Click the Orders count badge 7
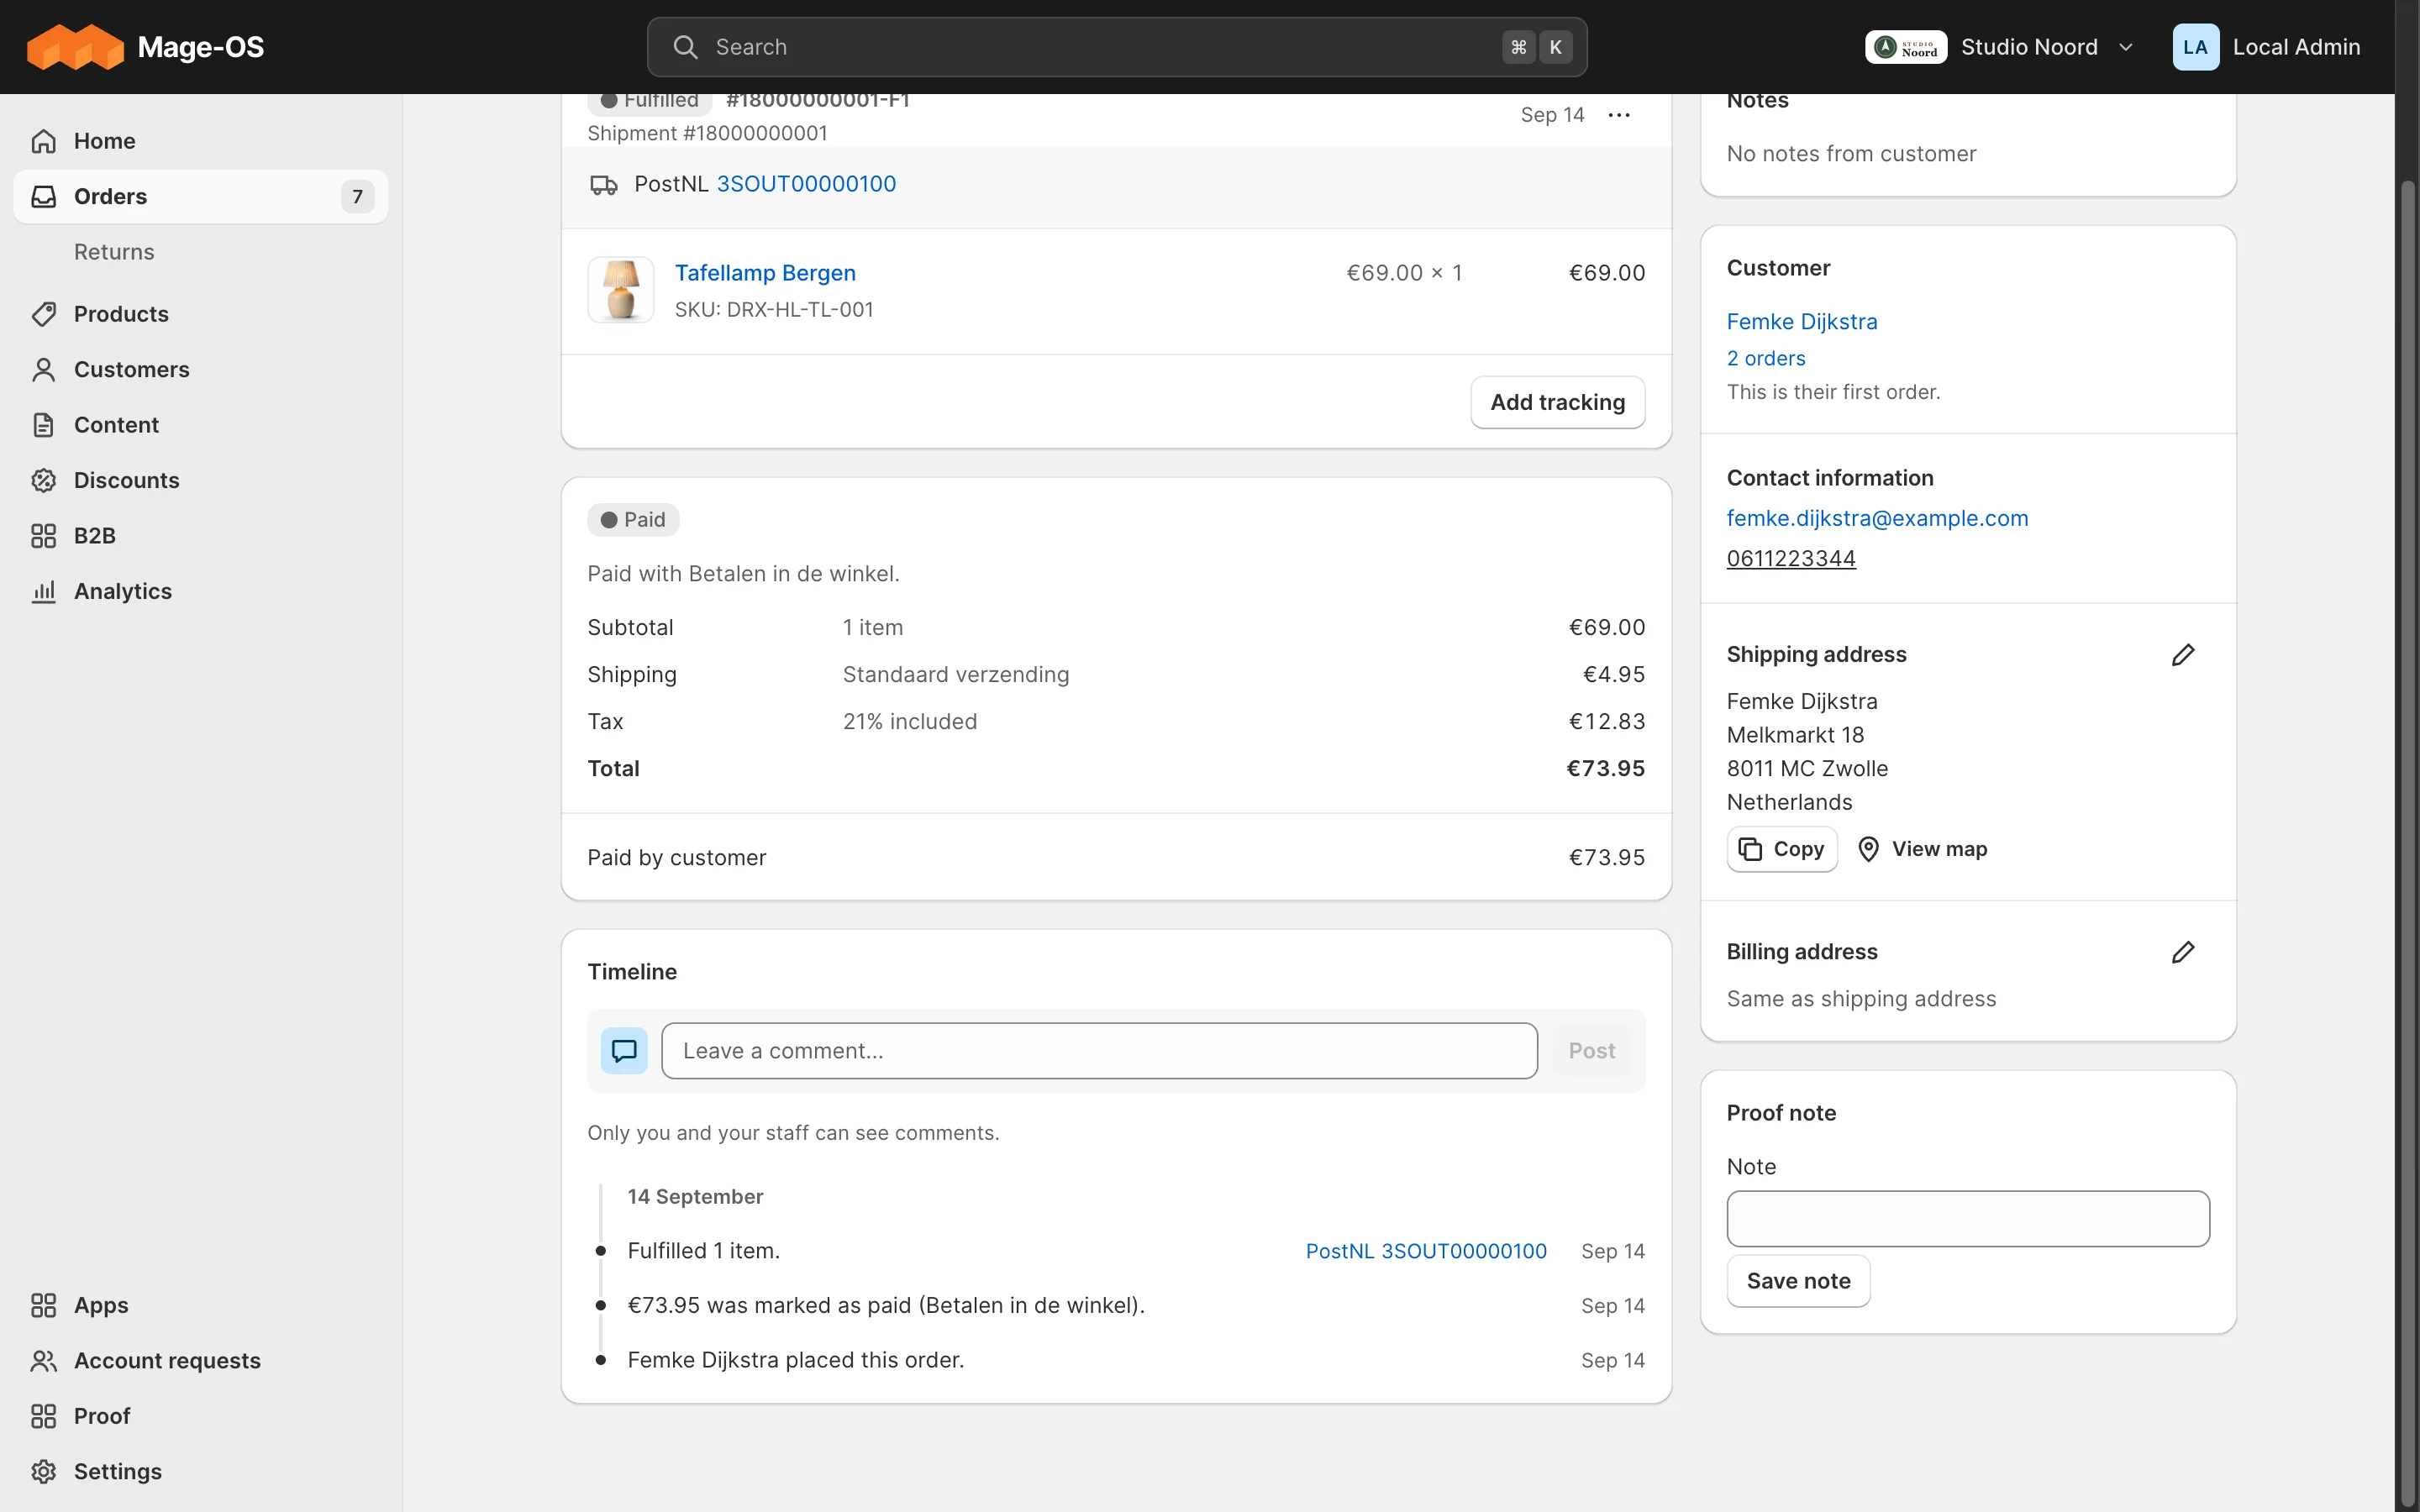This screenshot has width=2420, height=1512. [357, 197]
